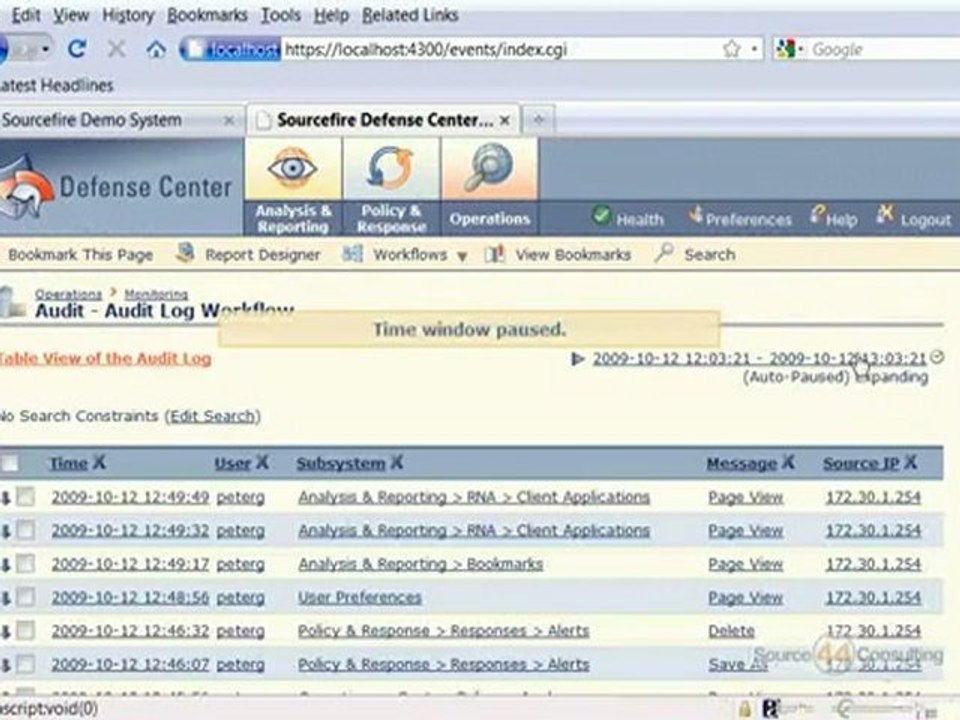This screenshot has width=960, height=720.
Task: Check the 12:49:49 row checkbox
Action: [x=26, y=497]
